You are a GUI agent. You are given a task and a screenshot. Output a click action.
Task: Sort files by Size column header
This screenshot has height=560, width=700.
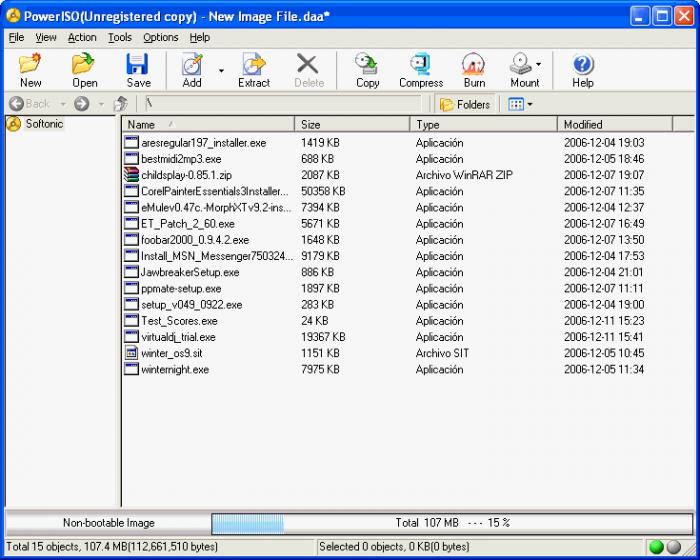(352, 125)
